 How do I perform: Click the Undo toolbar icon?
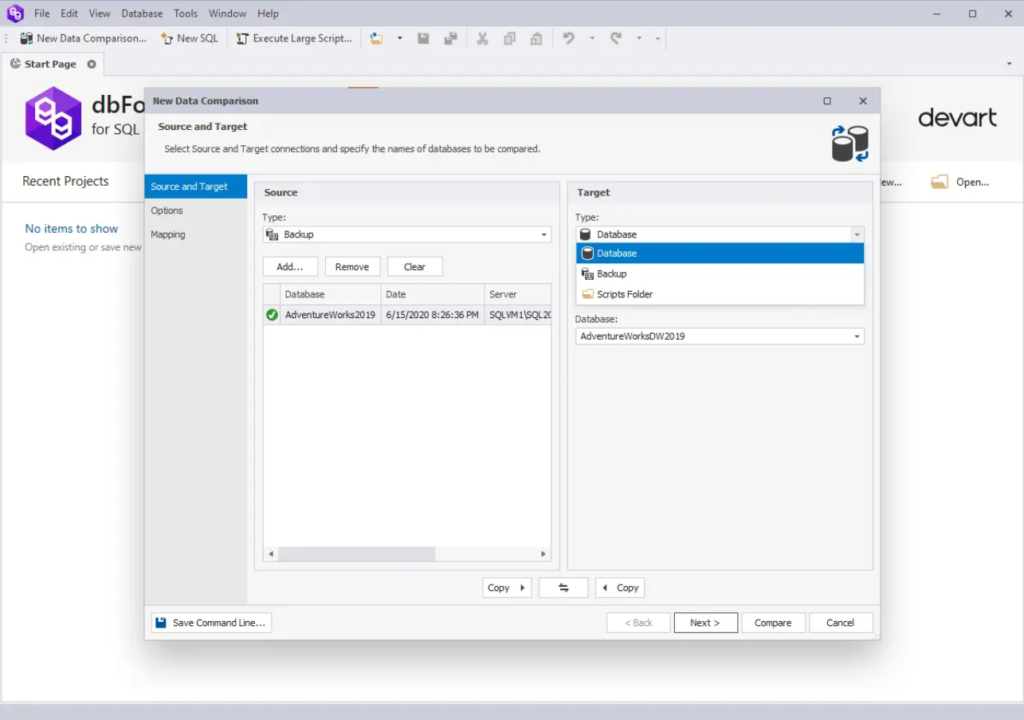click(567, 38)
